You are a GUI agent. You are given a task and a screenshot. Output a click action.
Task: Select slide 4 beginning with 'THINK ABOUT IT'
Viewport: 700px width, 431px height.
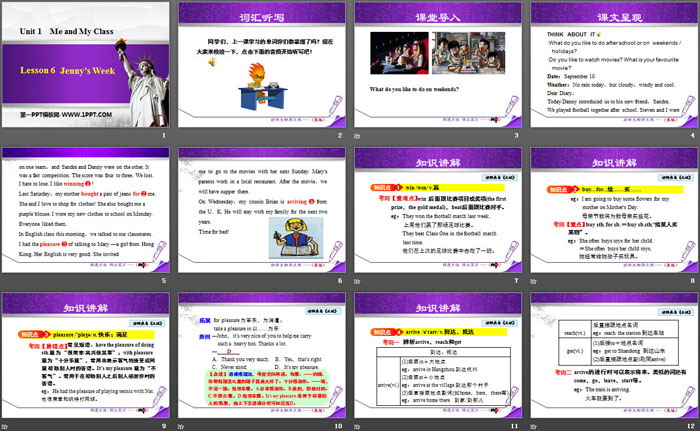click(x=614, y=65)
